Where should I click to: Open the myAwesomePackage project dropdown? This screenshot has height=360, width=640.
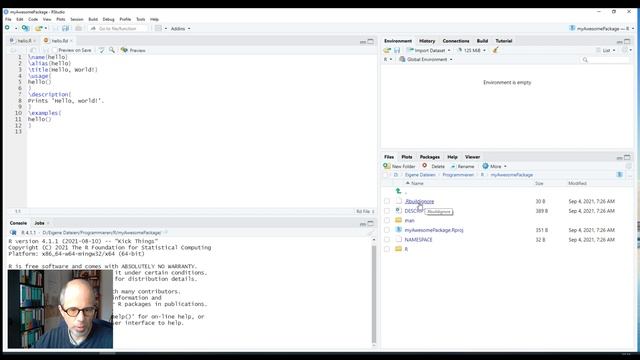coord(602,29)
